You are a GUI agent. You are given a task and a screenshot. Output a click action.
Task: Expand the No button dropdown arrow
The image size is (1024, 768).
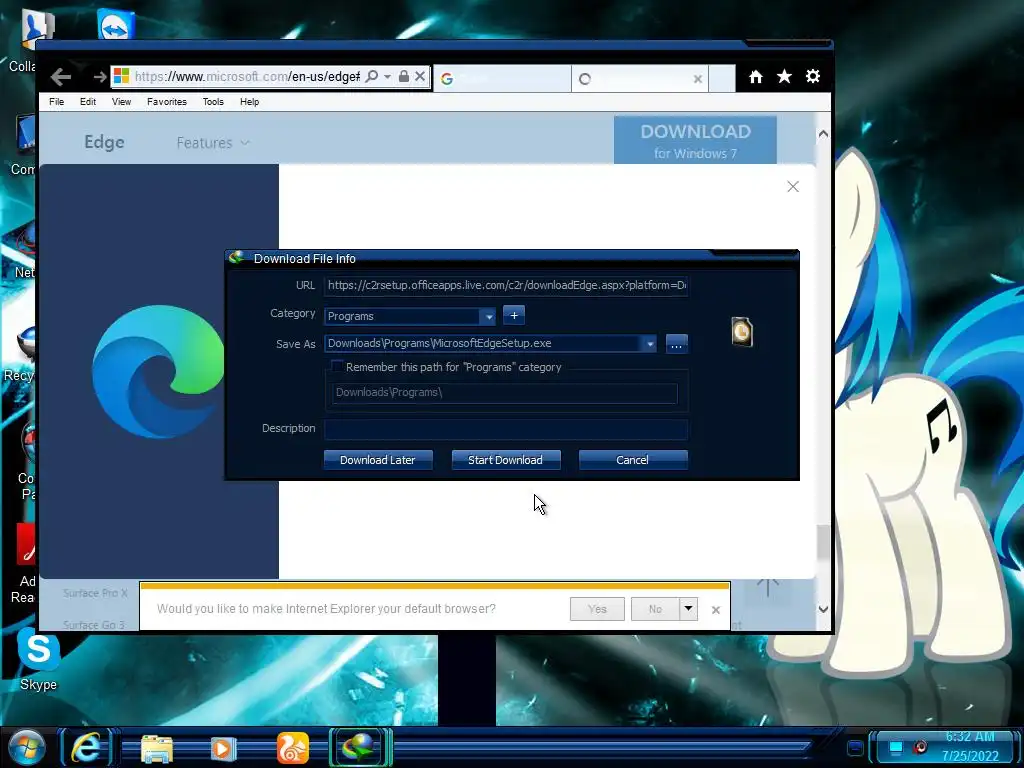coord(688,609)
